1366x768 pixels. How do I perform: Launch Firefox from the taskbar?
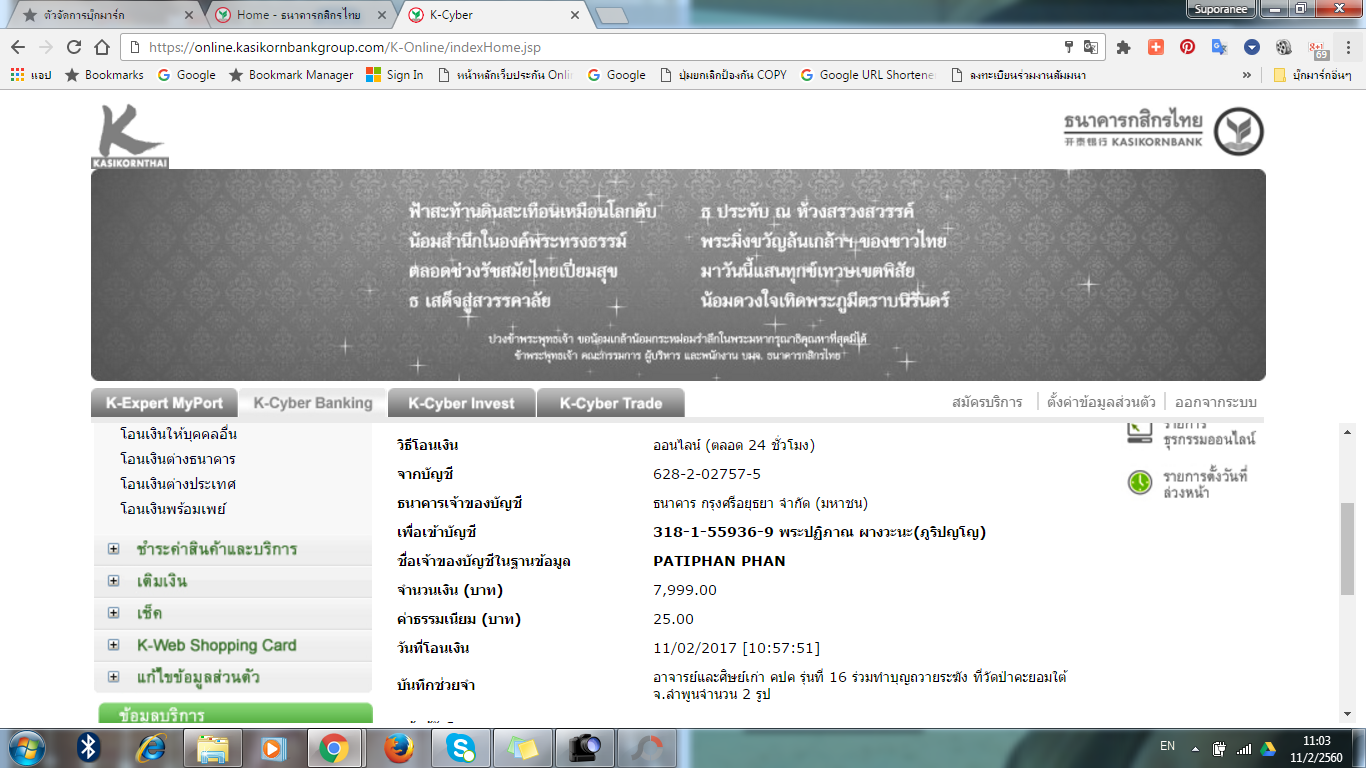click(399, 748)
